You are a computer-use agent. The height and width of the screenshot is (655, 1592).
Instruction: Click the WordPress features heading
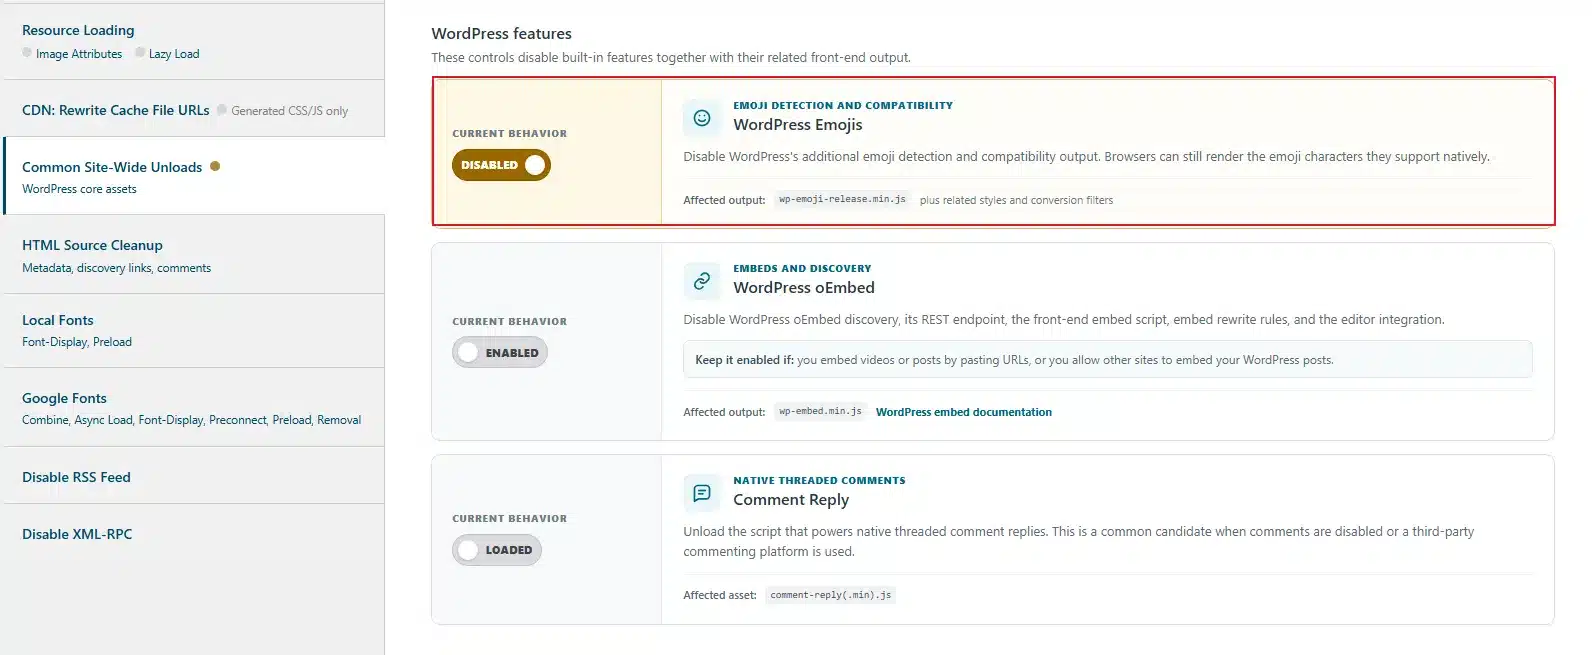point(502,33)
